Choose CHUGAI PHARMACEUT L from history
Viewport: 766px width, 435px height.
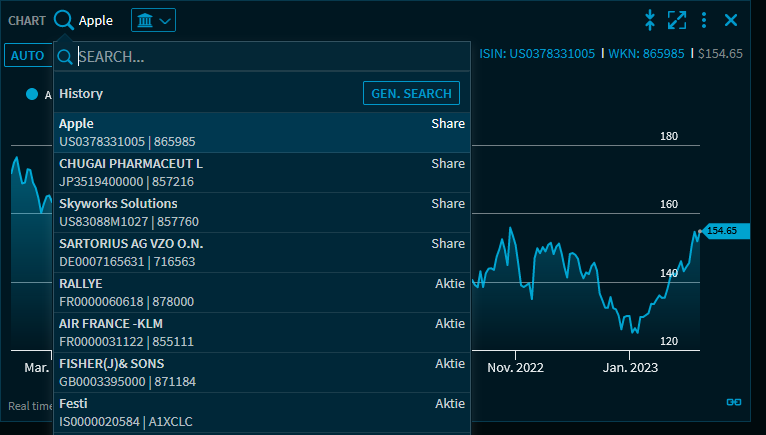(261, 173)
